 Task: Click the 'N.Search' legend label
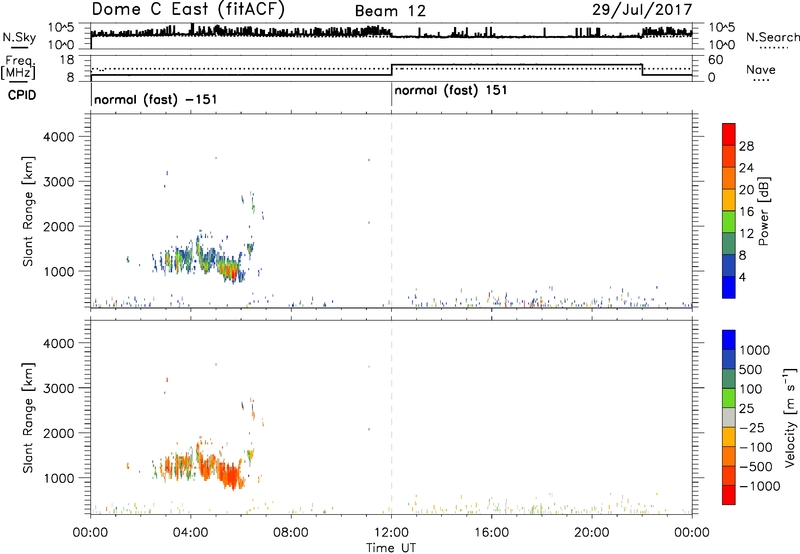point(772,37)
